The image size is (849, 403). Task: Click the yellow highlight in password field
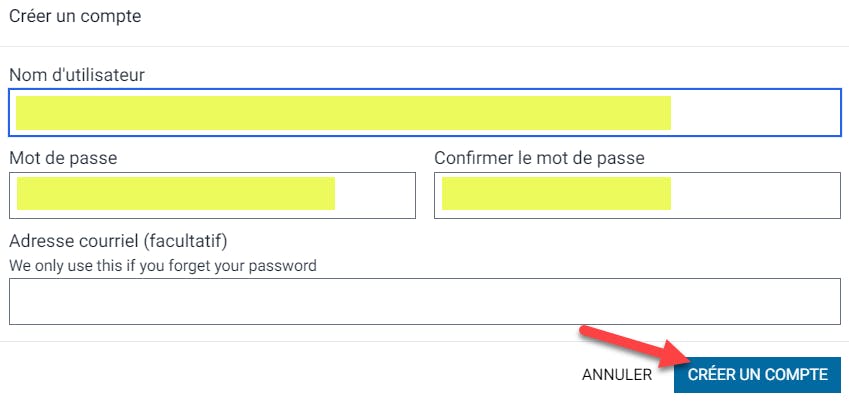pyautogui.click(x=175, y=194)
